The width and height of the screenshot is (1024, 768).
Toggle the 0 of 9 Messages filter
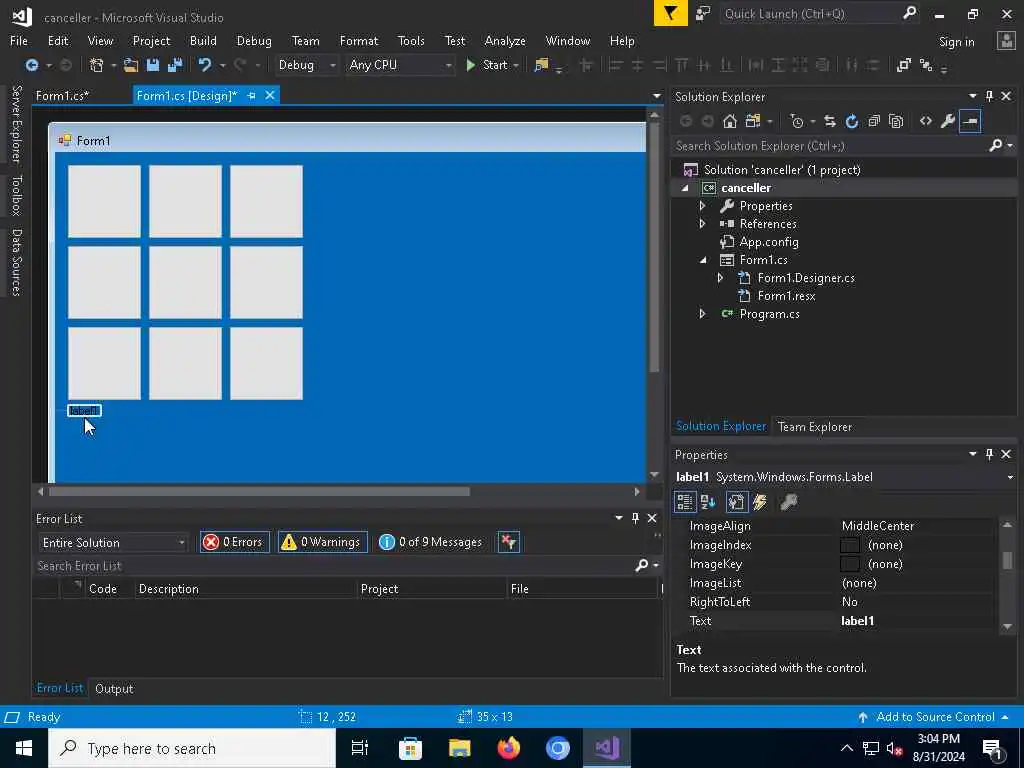(x=432, y=542)
